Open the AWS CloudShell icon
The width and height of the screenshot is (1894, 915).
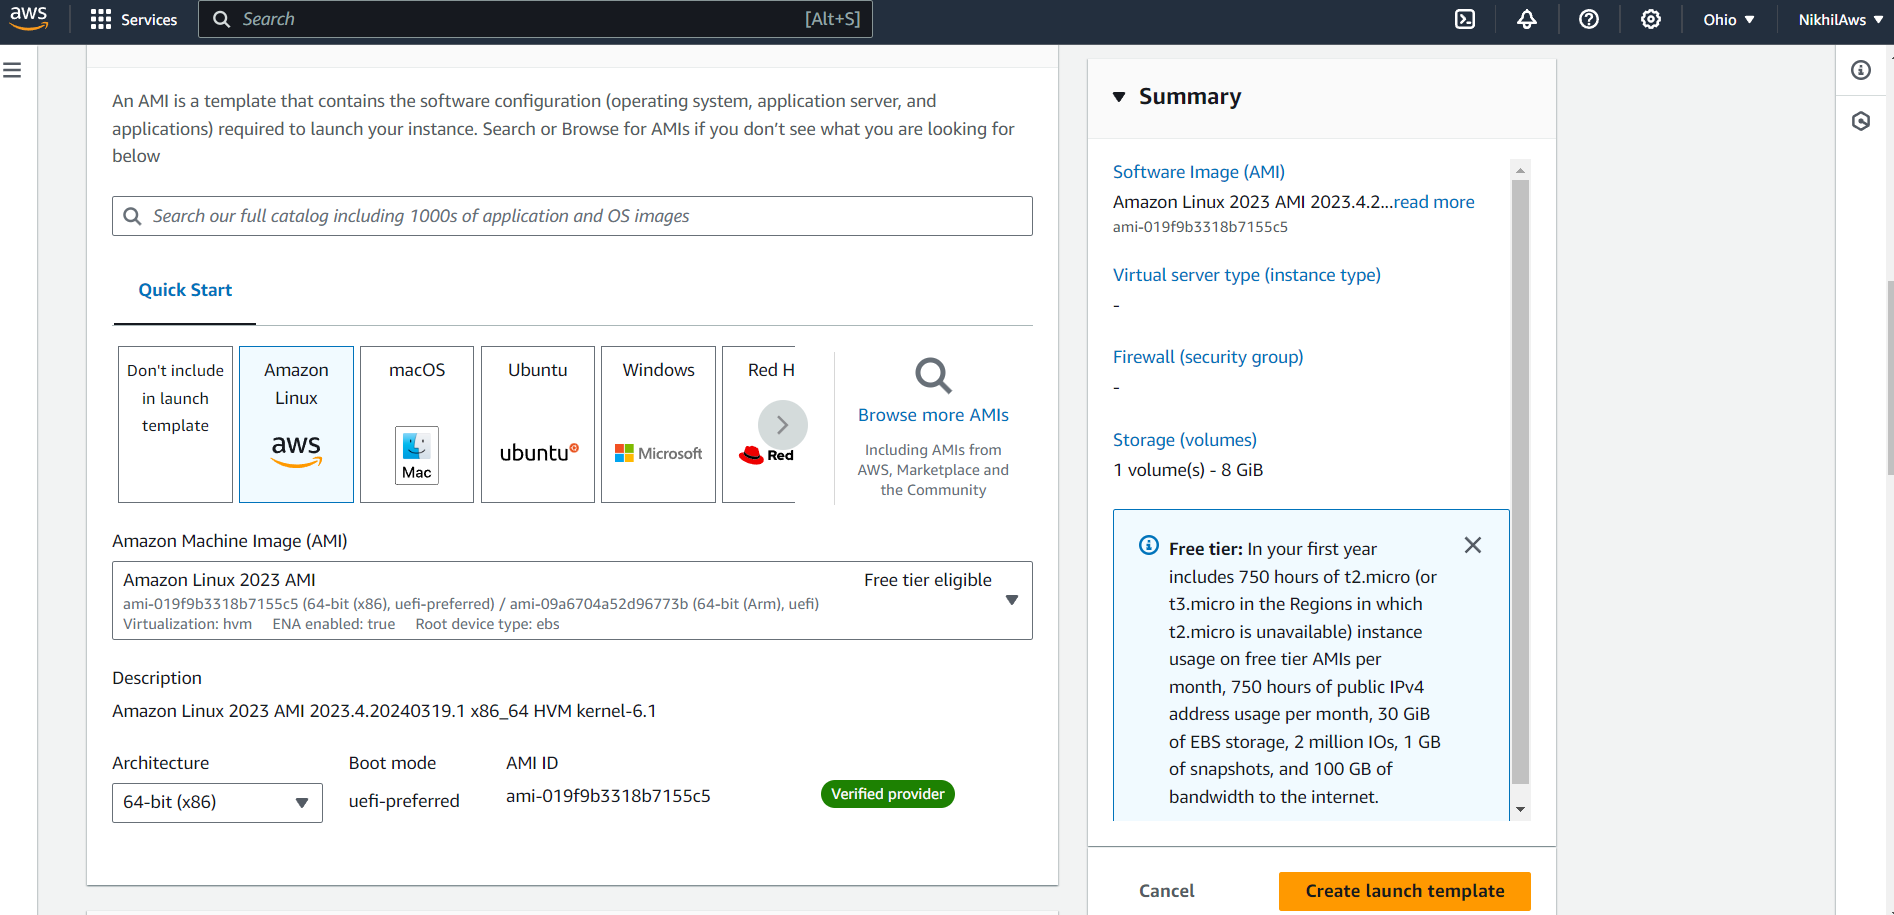pos(1464,19)
